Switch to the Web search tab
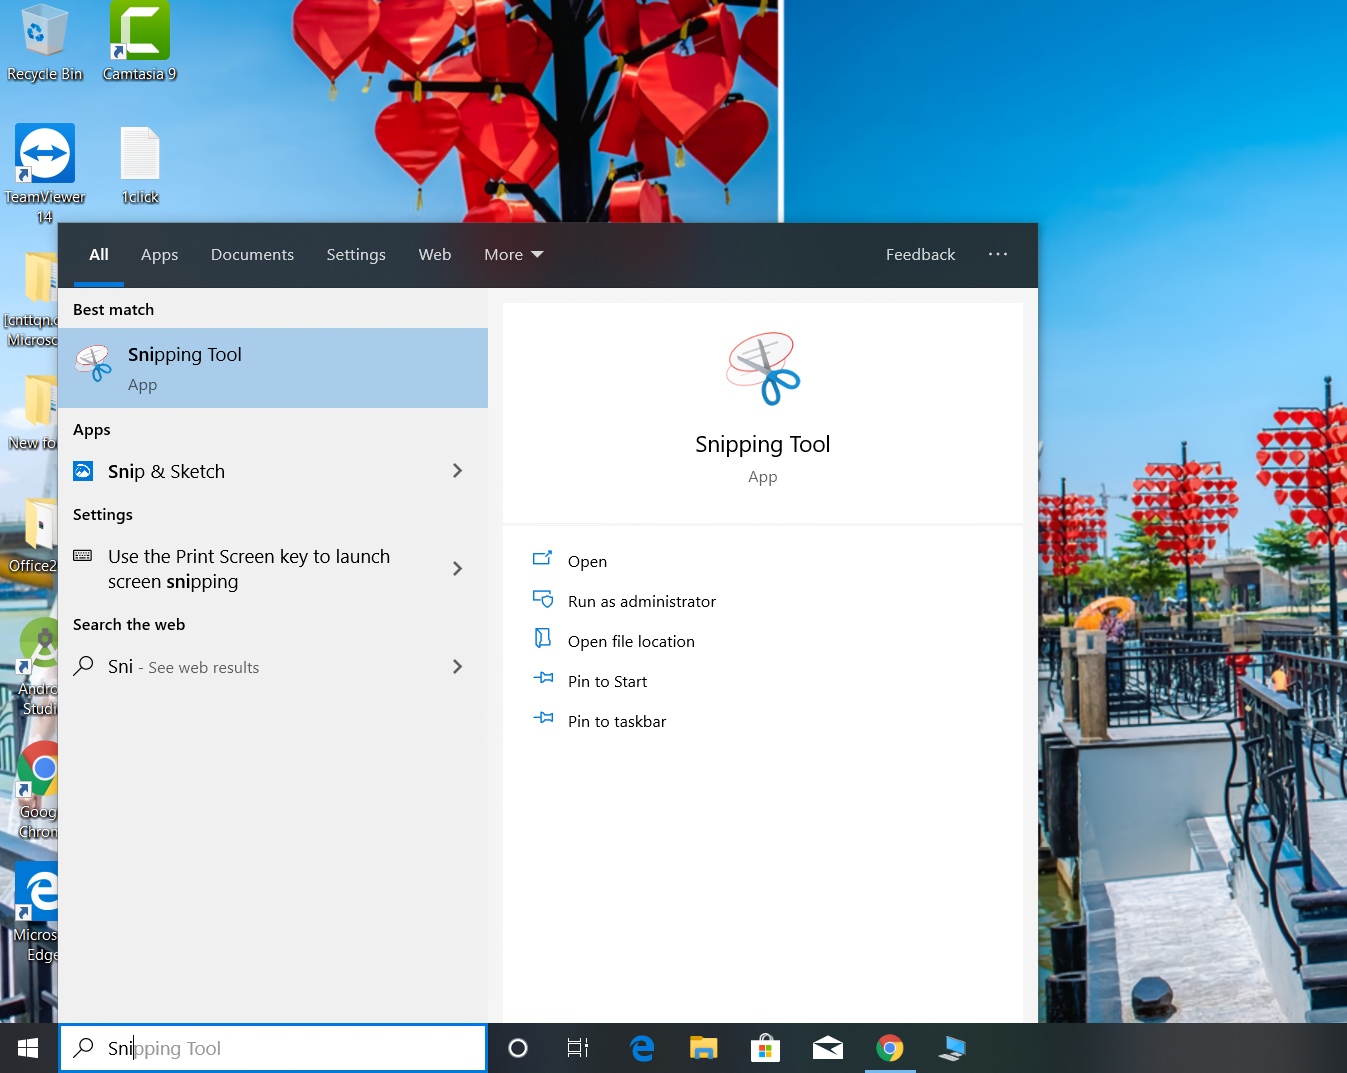 pyautogui.click(x=435, y=255)
